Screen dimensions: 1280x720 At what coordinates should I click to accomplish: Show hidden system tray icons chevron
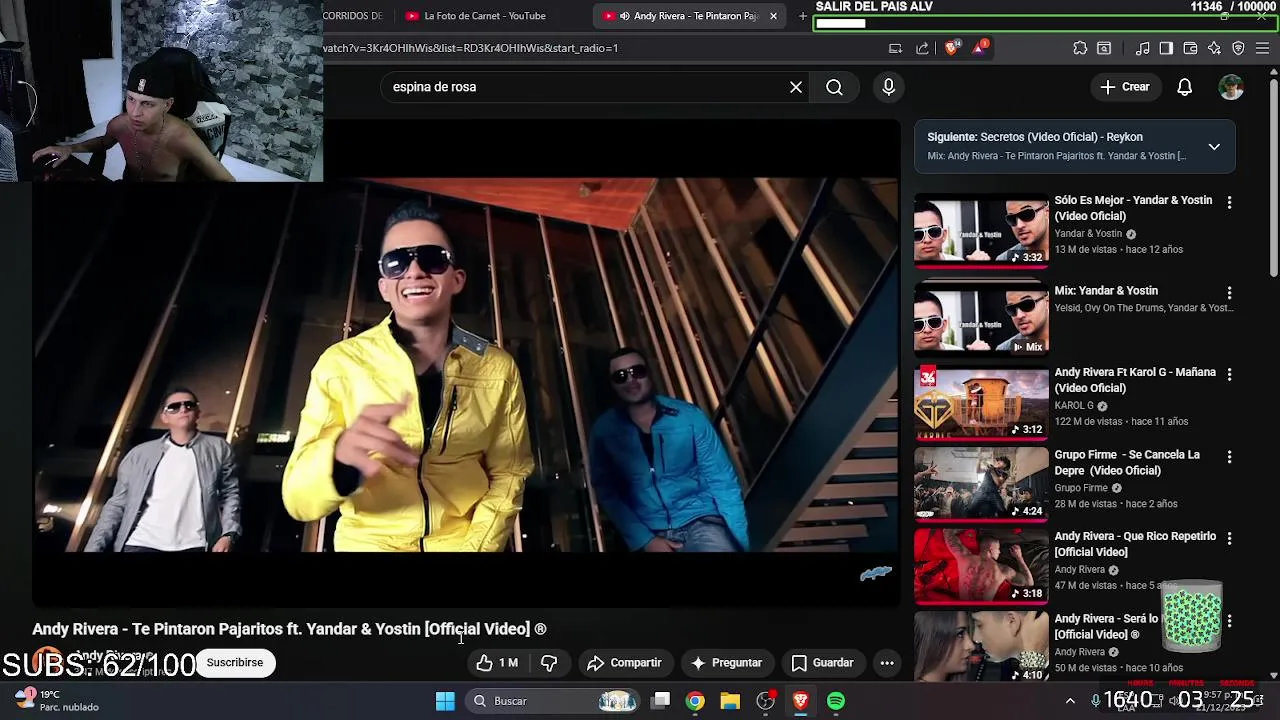(x=1070, y=701)
